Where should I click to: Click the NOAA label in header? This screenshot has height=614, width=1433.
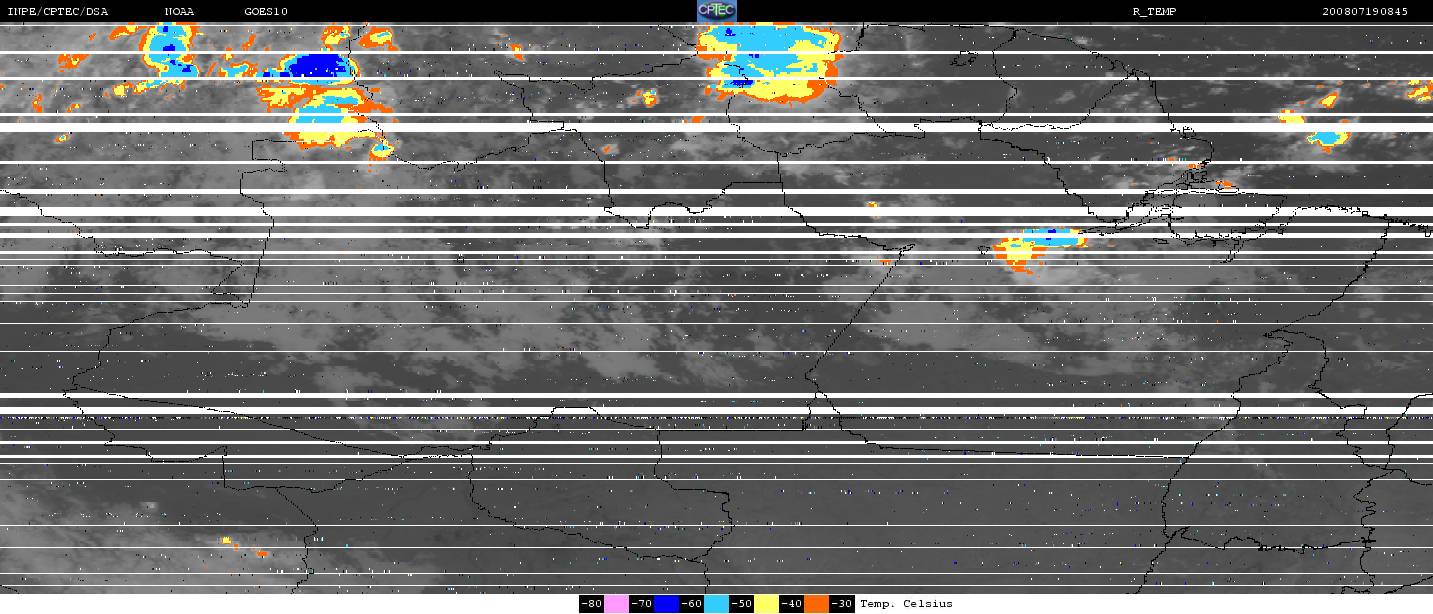180,12
